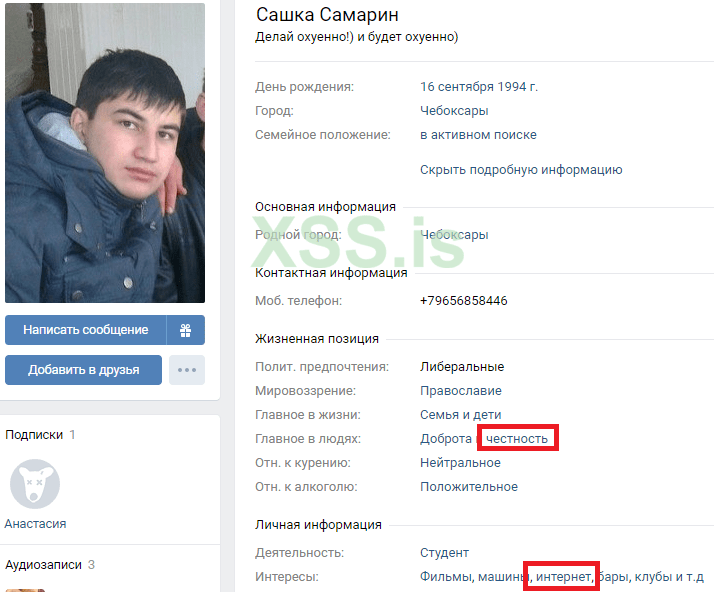Click the 'Чебоксары' city link
This screenshot has height=592, width=714.
click(454, 111)
